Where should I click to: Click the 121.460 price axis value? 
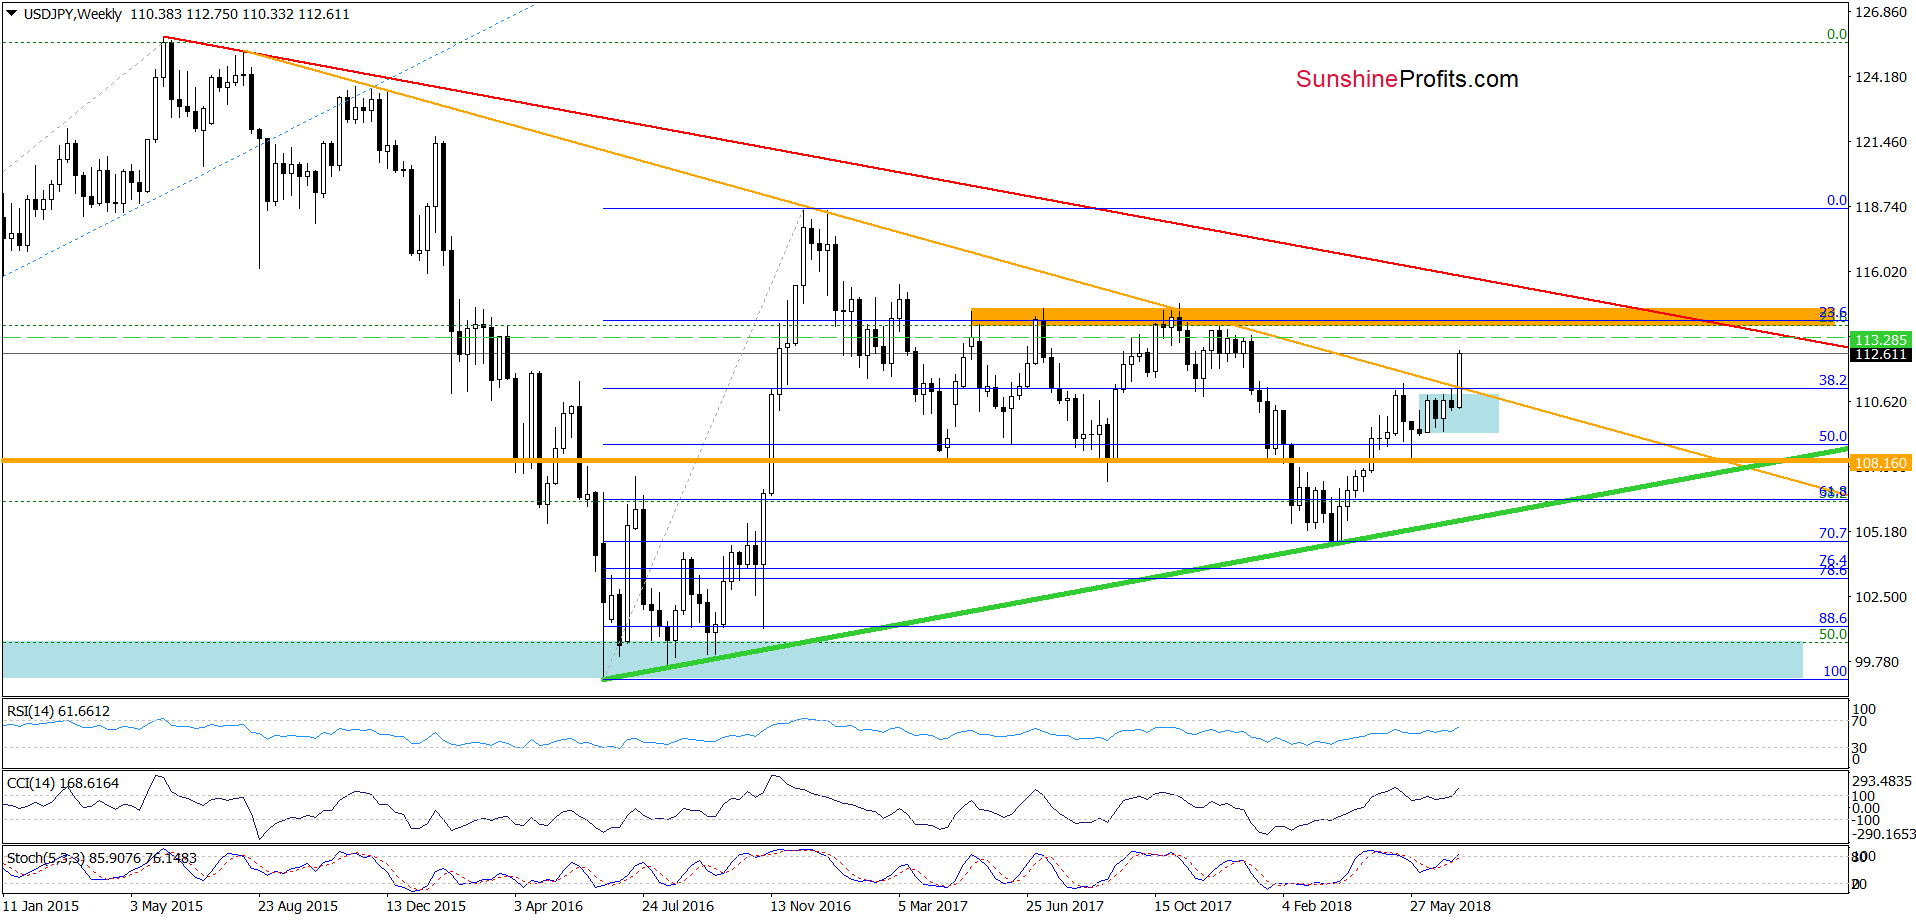point(1881,142)
